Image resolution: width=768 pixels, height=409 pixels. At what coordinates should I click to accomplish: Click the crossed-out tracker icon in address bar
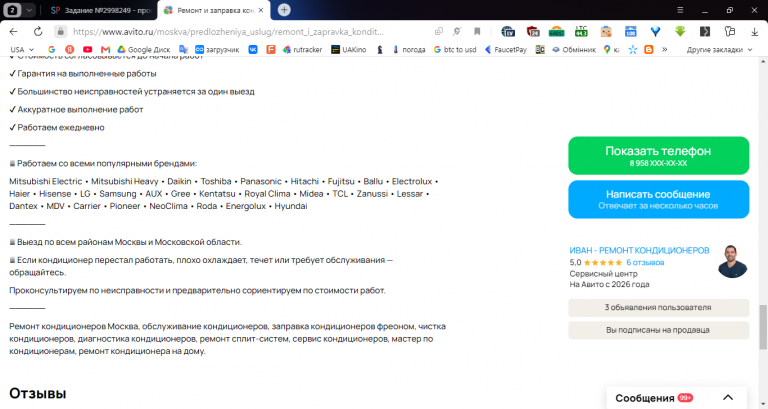point(457,31)
